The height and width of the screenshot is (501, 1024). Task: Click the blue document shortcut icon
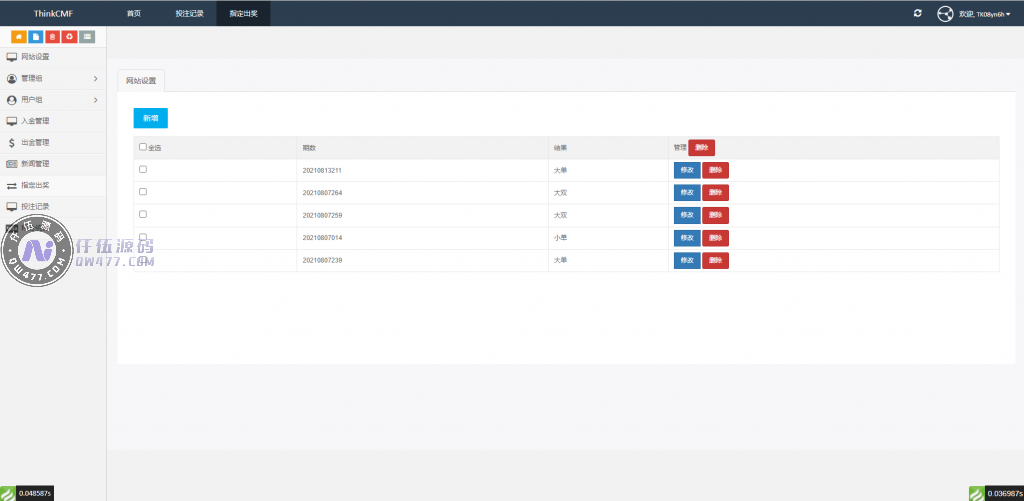pyautogui.click(x=35, y=37)
